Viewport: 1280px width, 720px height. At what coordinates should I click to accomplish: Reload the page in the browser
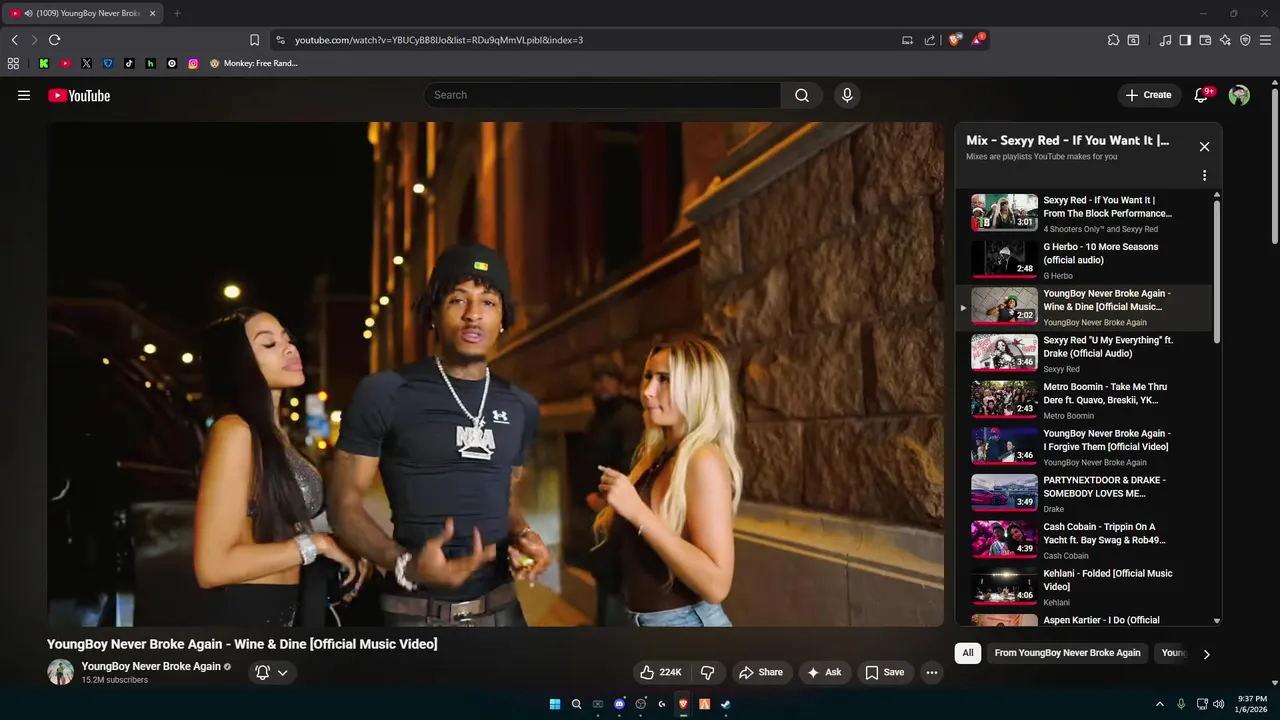pos(54,40)
